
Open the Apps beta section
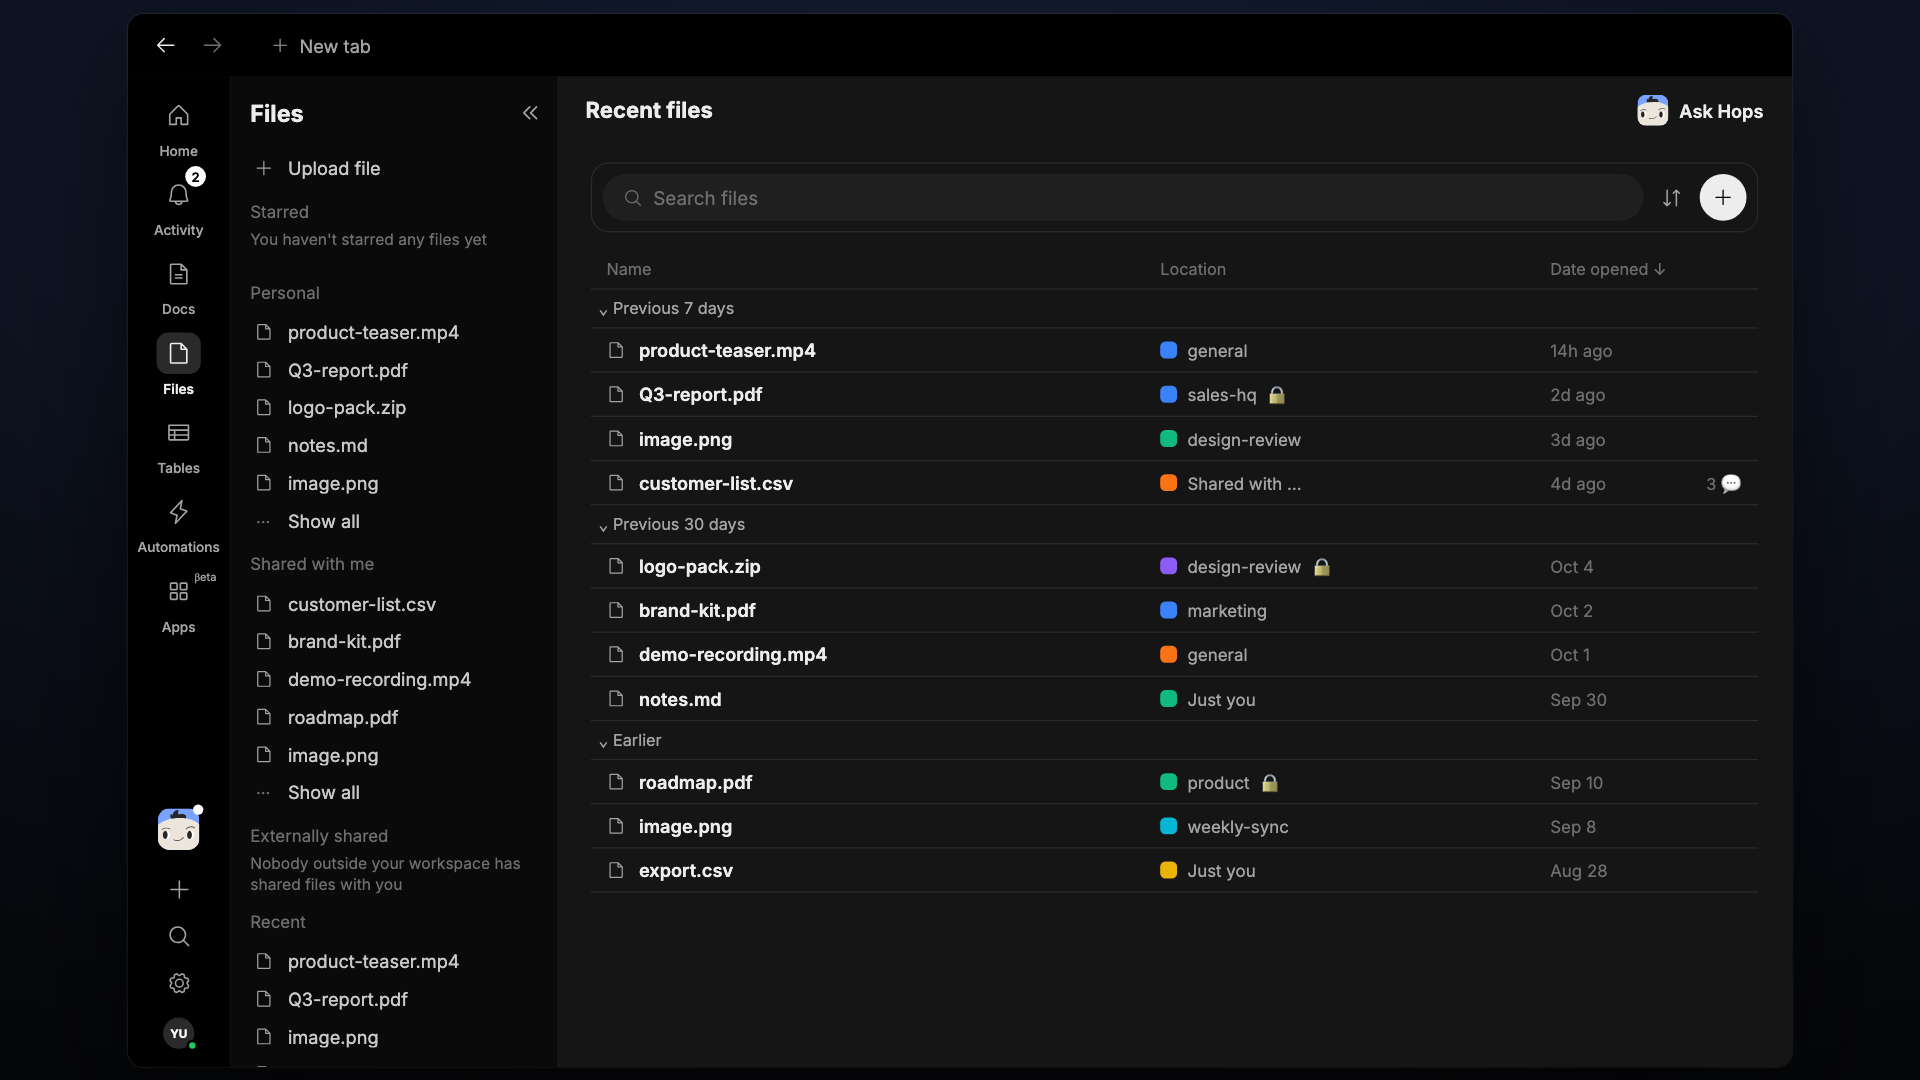pos(178,606)
